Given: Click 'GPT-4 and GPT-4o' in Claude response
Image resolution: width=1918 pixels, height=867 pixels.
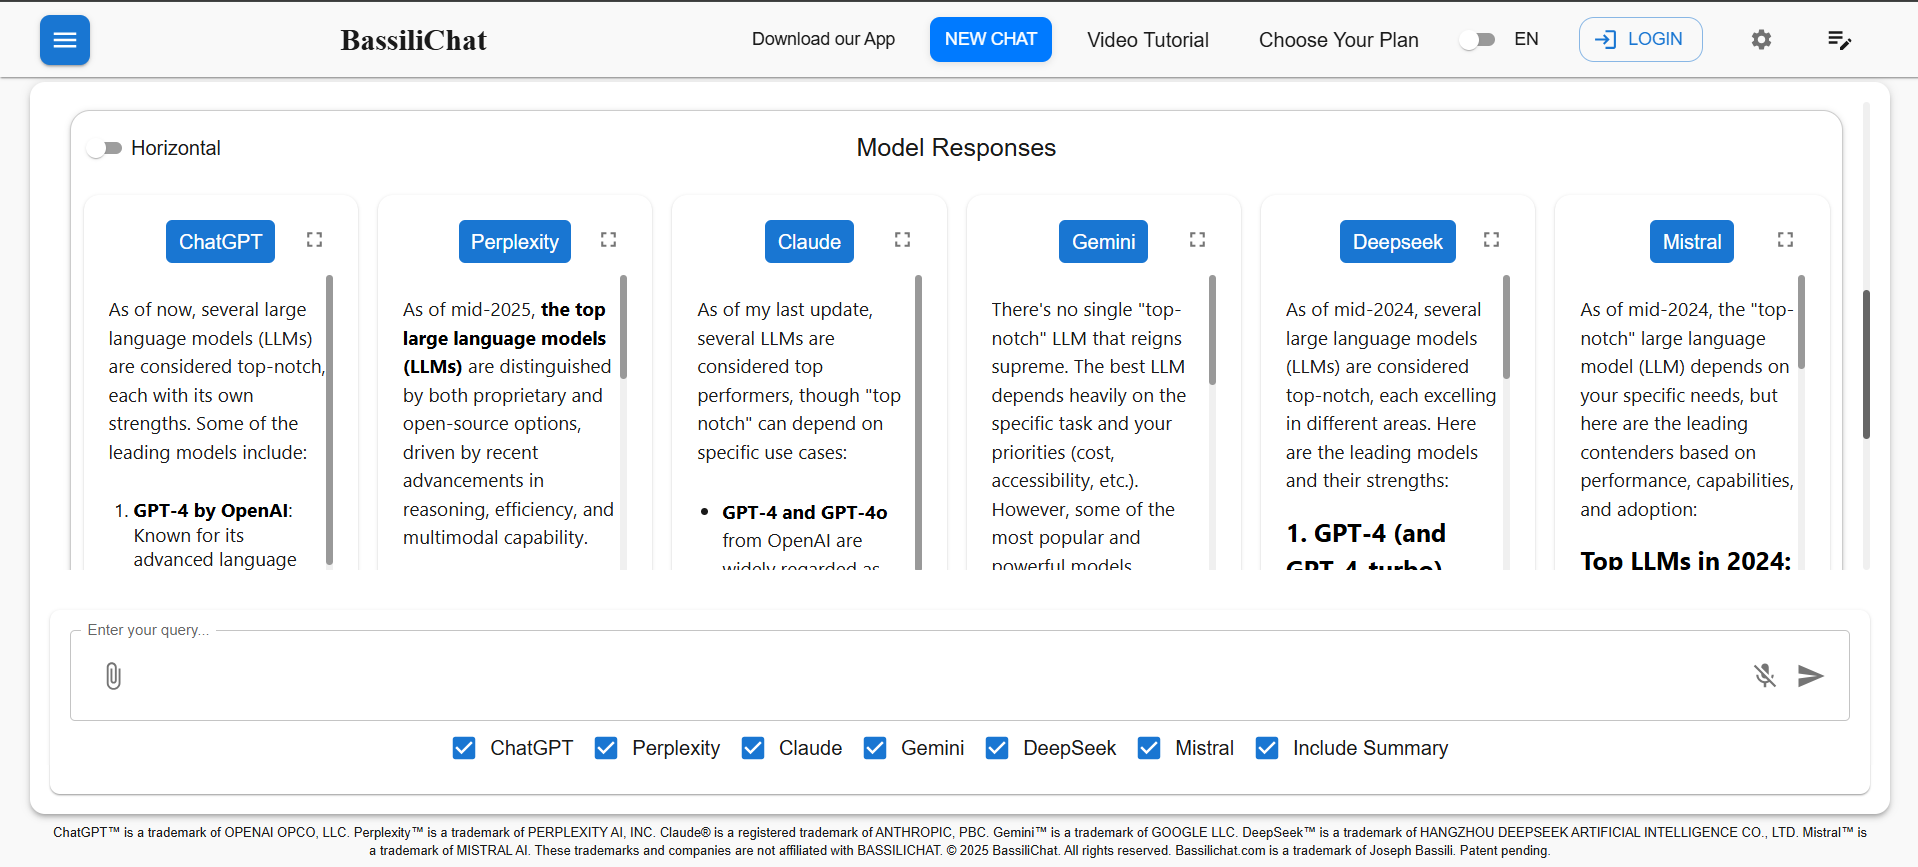Looking at the screenshot, I should coord(805,512).
